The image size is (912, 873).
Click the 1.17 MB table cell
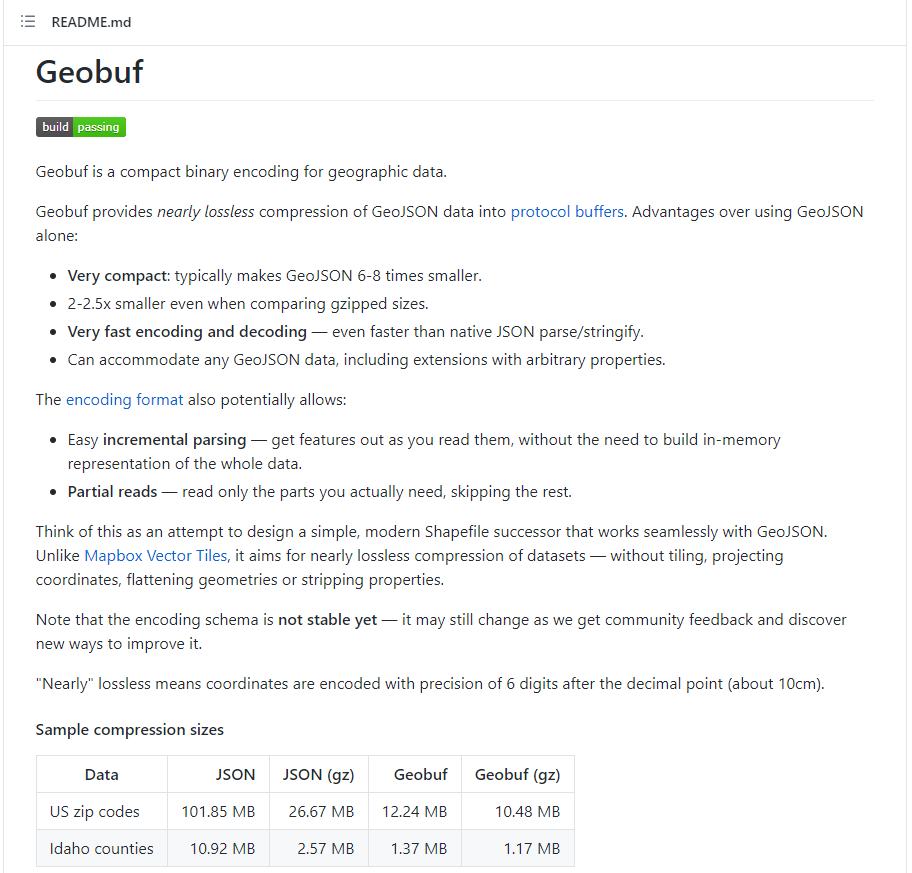click(x=532, y=849)
